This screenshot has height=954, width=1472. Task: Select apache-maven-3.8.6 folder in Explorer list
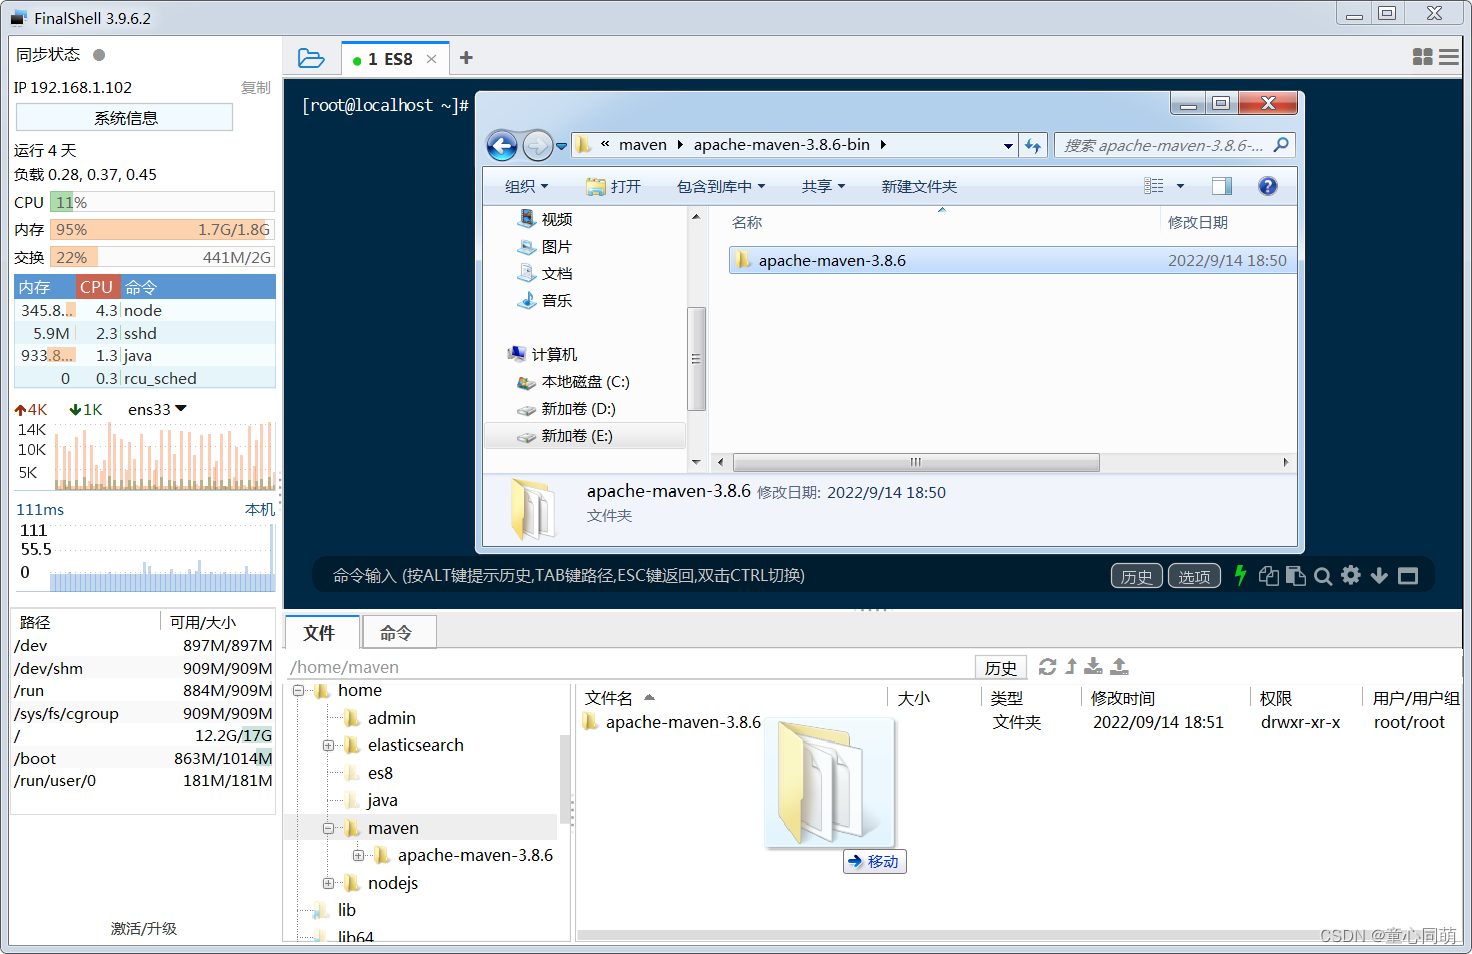click(1012, 260)
